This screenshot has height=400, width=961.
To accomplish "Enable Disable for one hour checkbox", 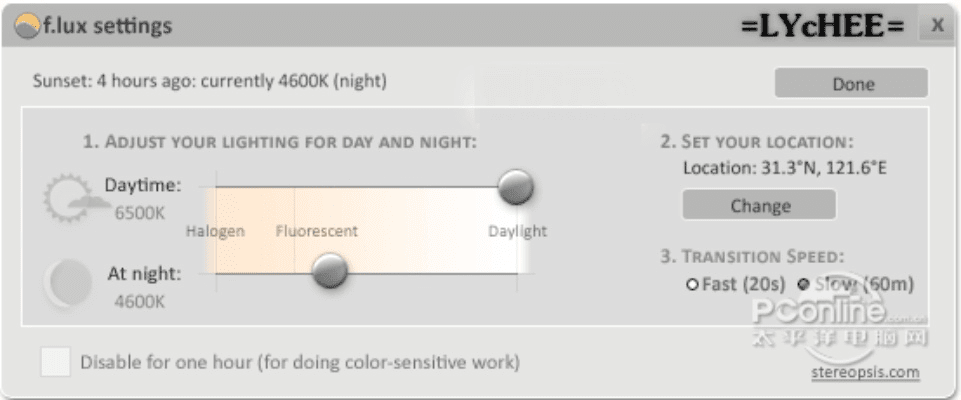I will pyautogui.click(x=55, y=361).
